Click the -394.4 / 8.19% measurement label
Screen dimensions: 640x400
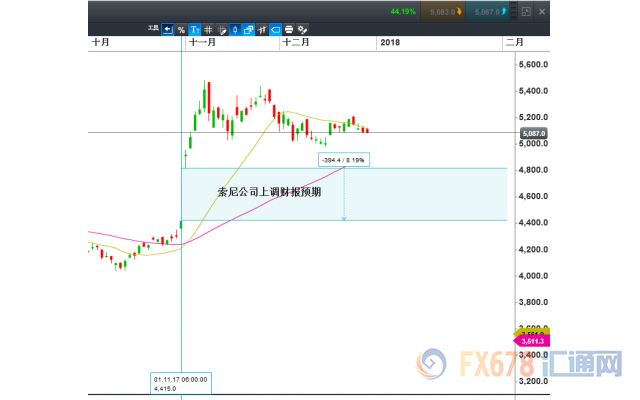(x=344, y=160)
